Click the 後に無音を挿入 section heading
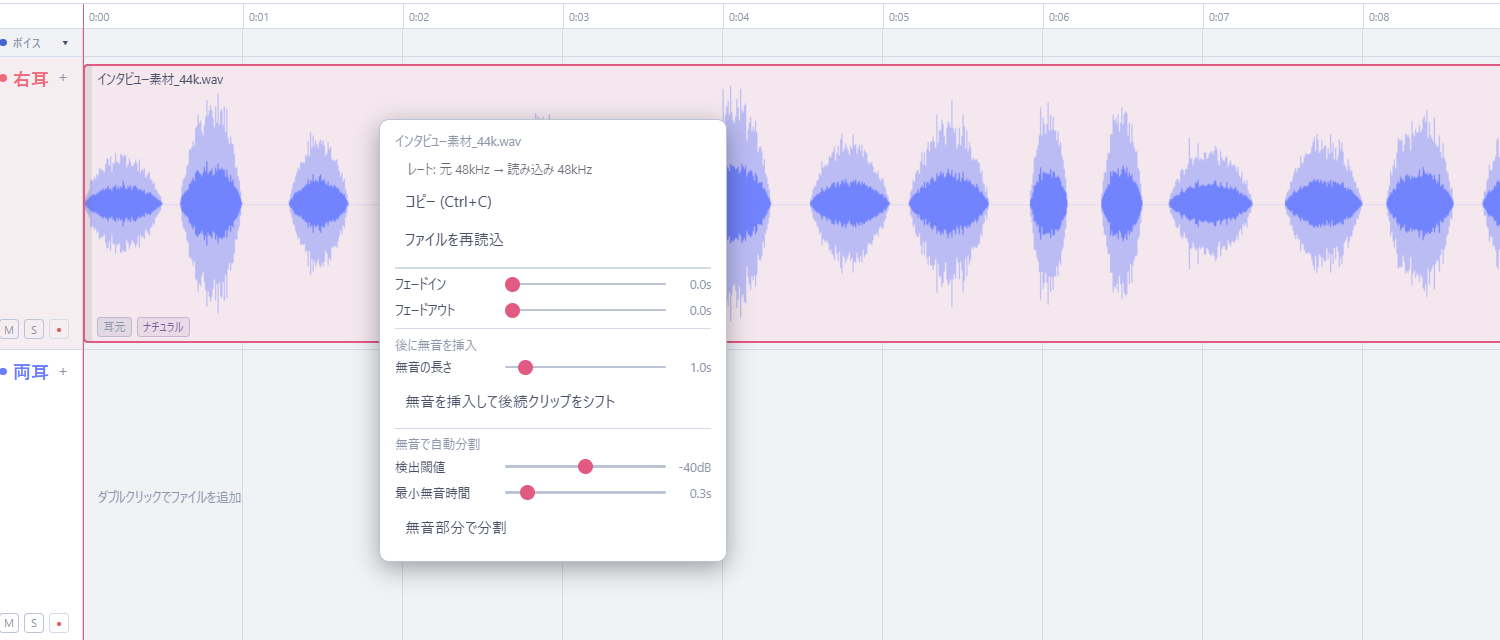The image size is (1500, 640). coord(436,345)
